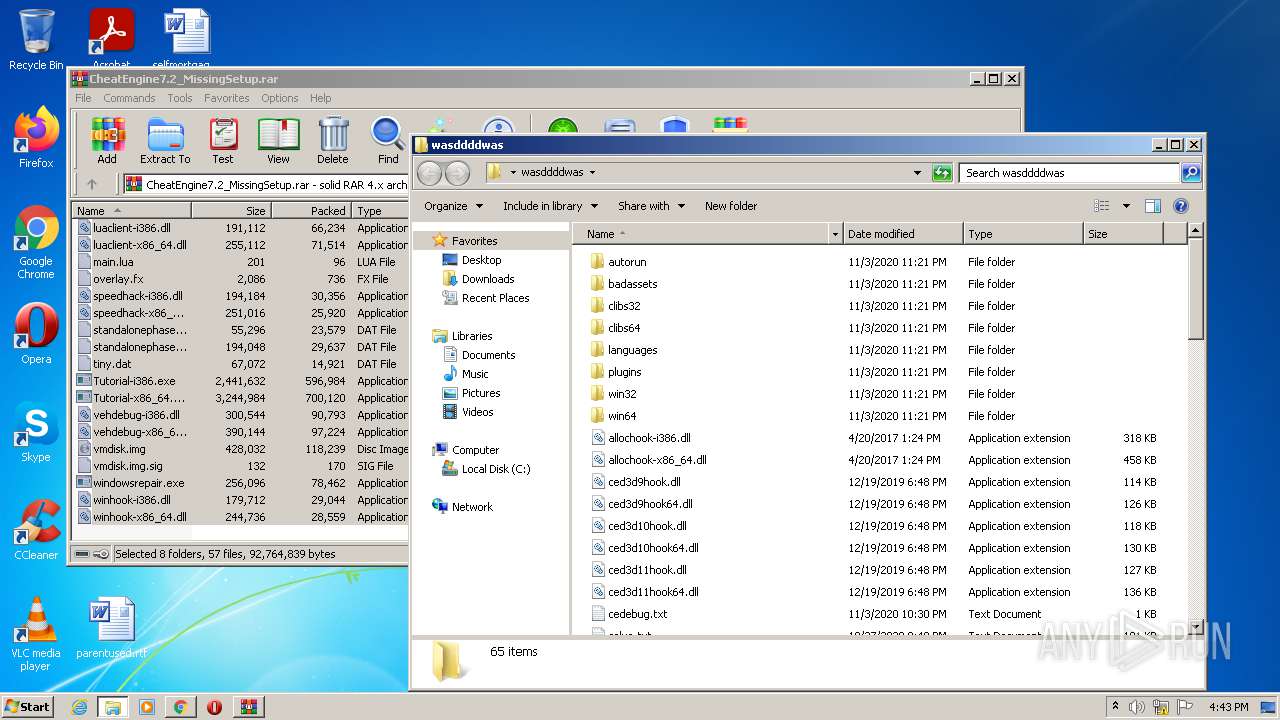The width and height of the screenshot is (1280, 720).
Task: Click the Extract To icon in WinRAR
Action: tap(165, 140)
